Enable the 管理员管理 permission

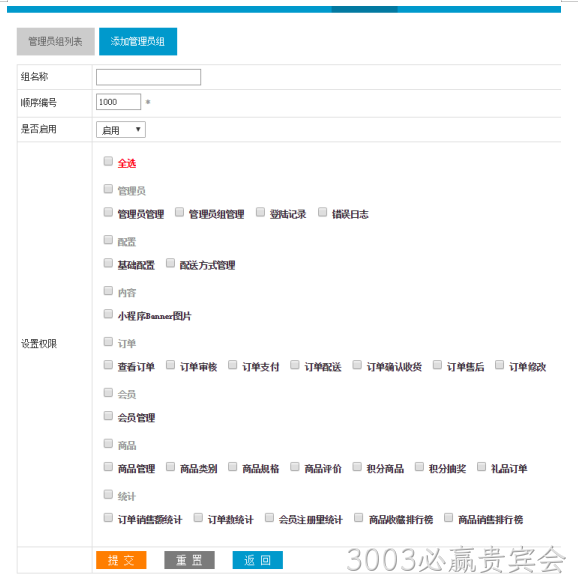[x=108, y=212]
